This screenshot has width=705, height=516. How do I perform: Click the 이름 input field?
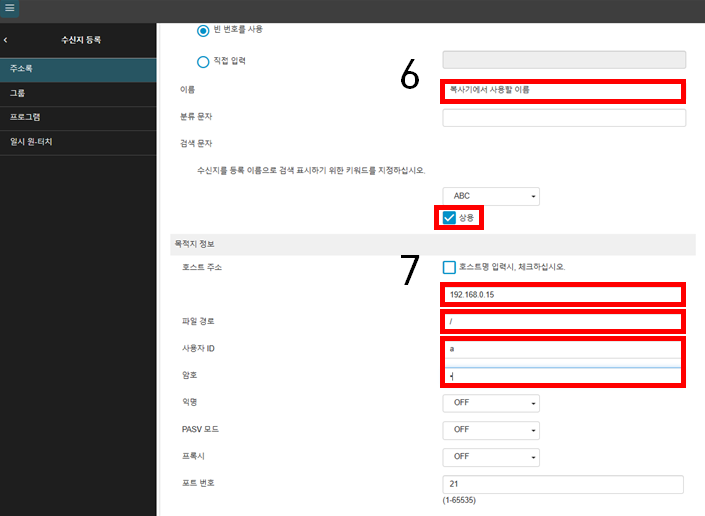[563, 91]
